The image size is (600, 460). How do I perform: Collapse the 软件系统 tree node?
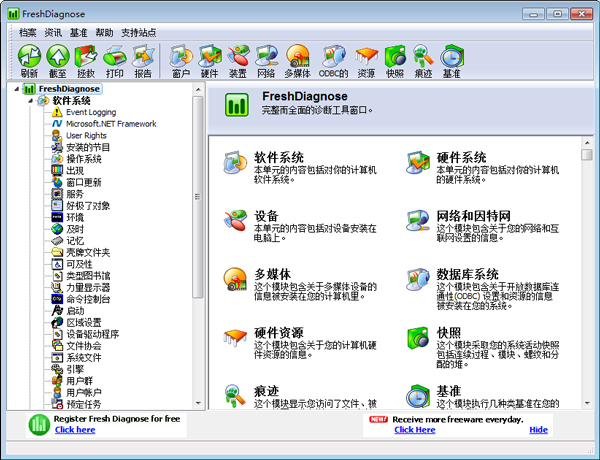(31, 101)
